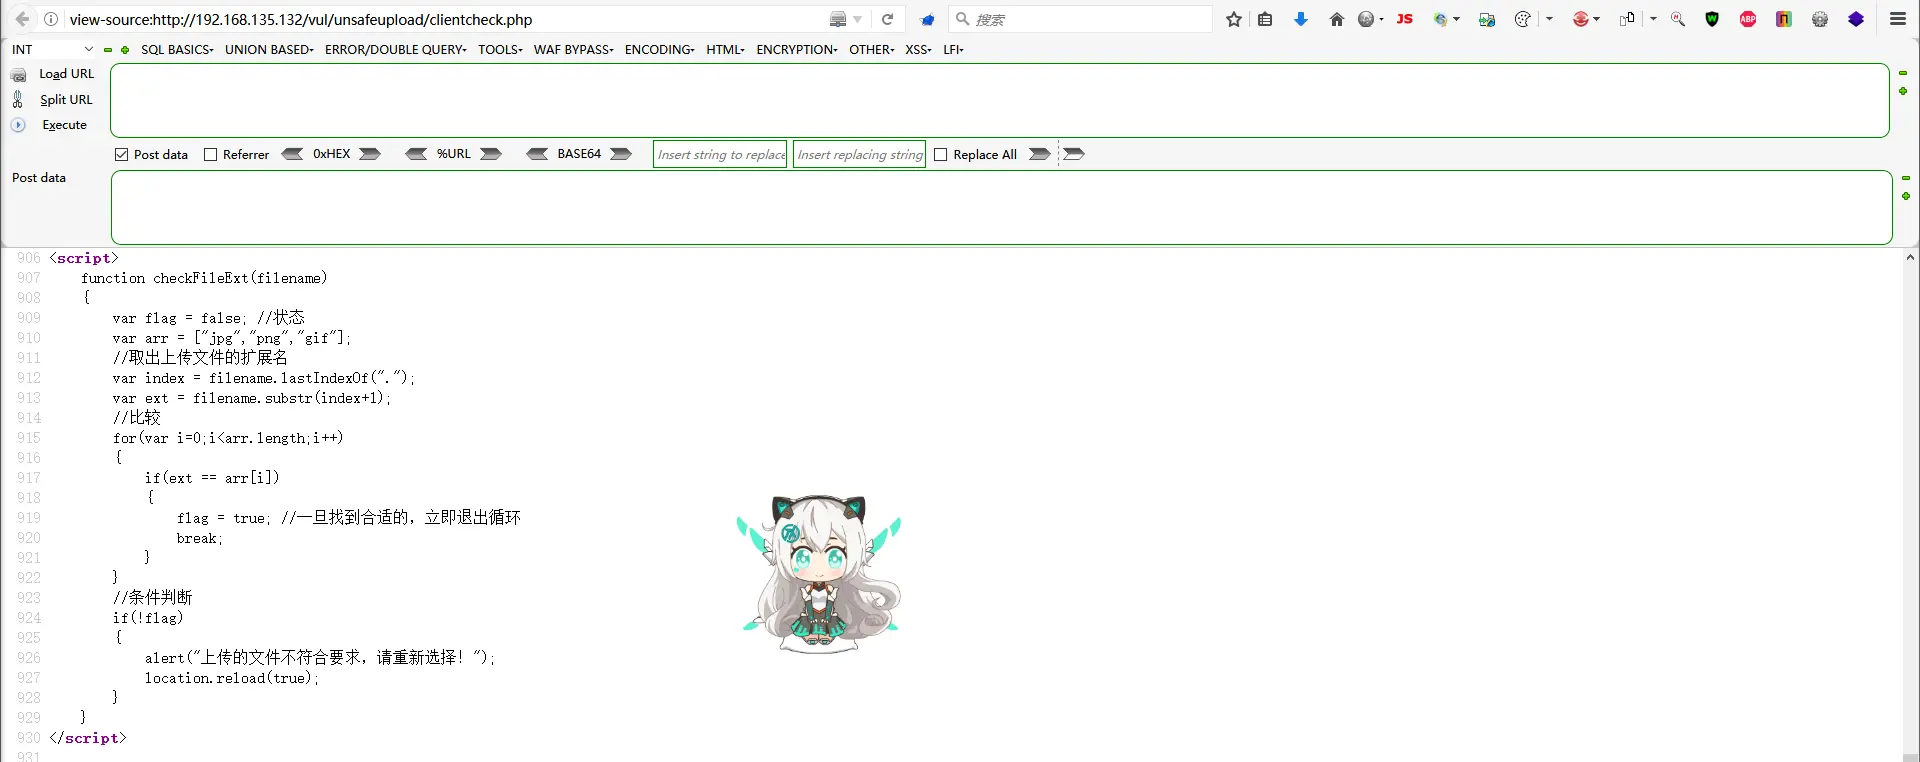The image size is (1920, 762).
Task: Click the cookie manager icon
Action: point(1523,19)
